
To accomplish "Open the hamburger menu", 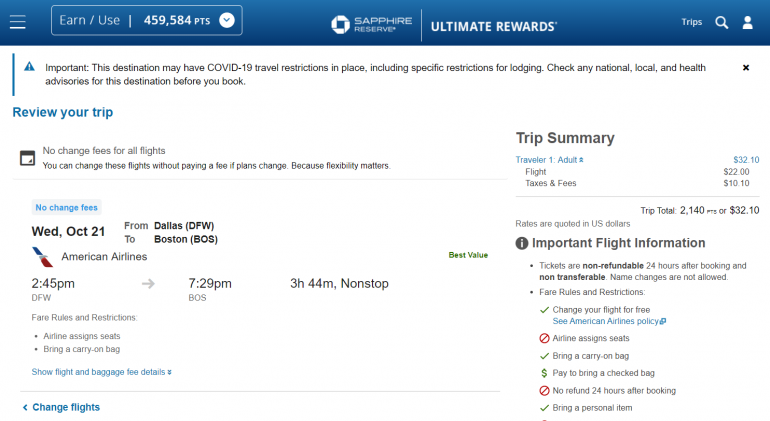I will pyautogui.click(x=17, y=22).
